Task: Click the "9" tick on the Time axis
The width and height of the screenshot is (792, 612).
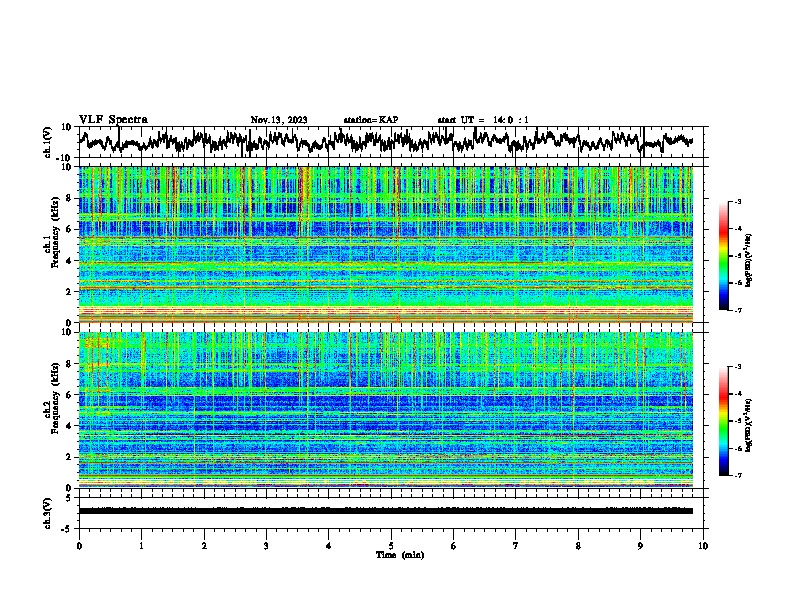Action: tap(640, 546)
